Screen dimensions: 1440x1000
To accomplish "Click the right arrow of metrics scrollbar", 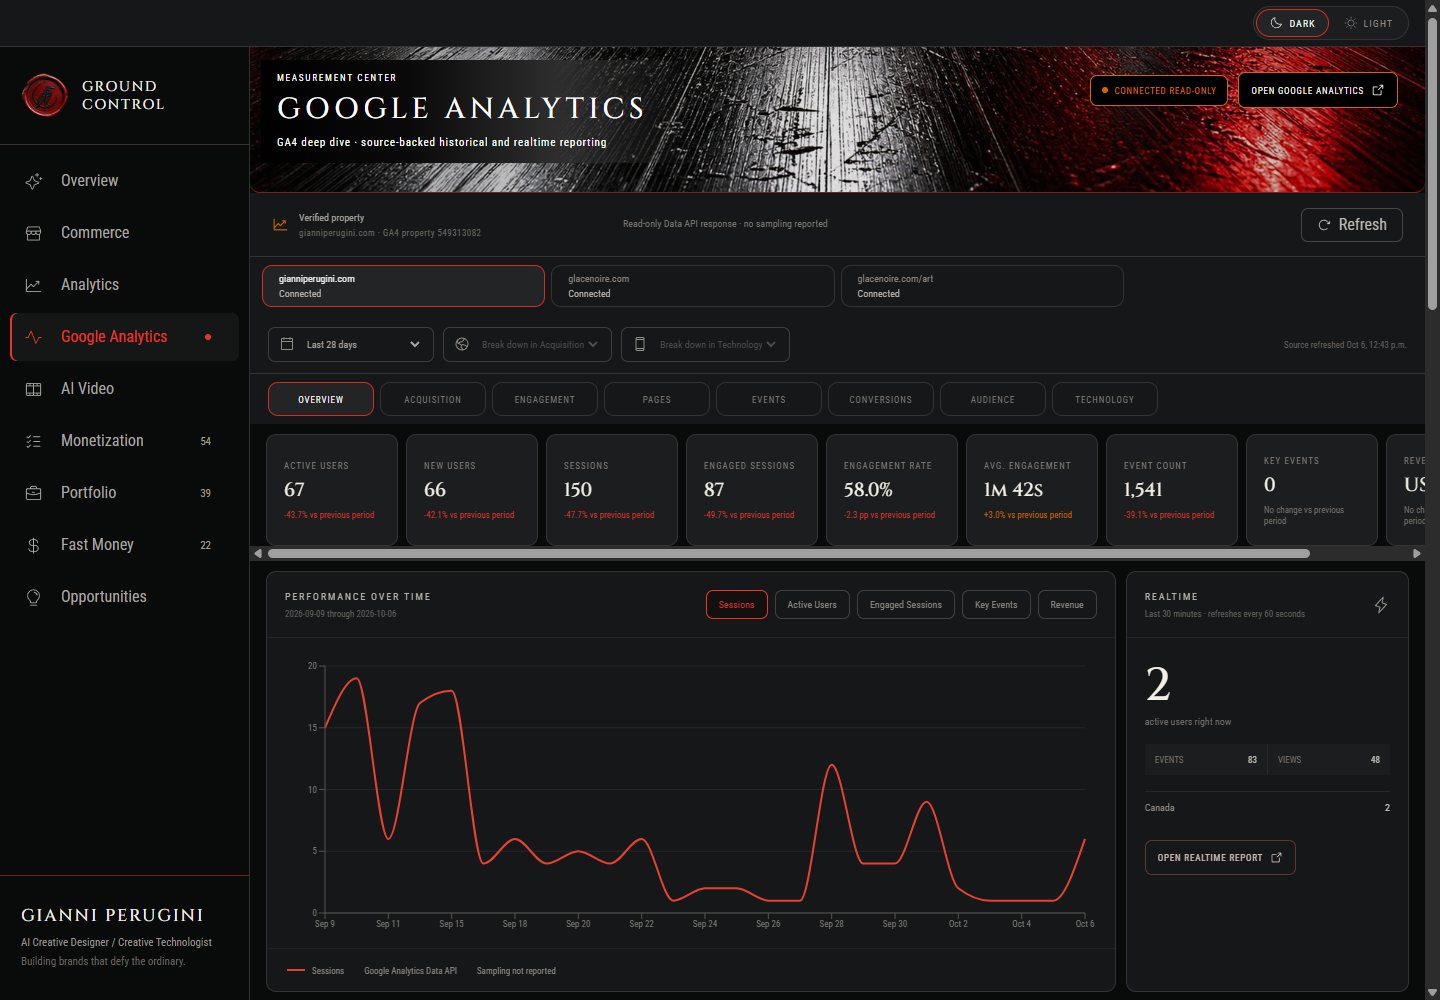I will (1416, 553).
